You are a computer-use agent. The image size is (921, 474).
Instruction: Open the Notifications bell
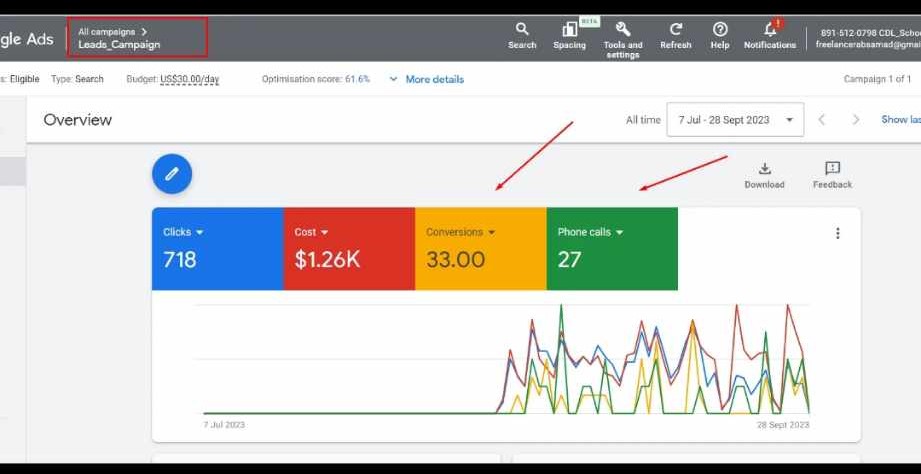pyautogui.click(x=770, y=30)
